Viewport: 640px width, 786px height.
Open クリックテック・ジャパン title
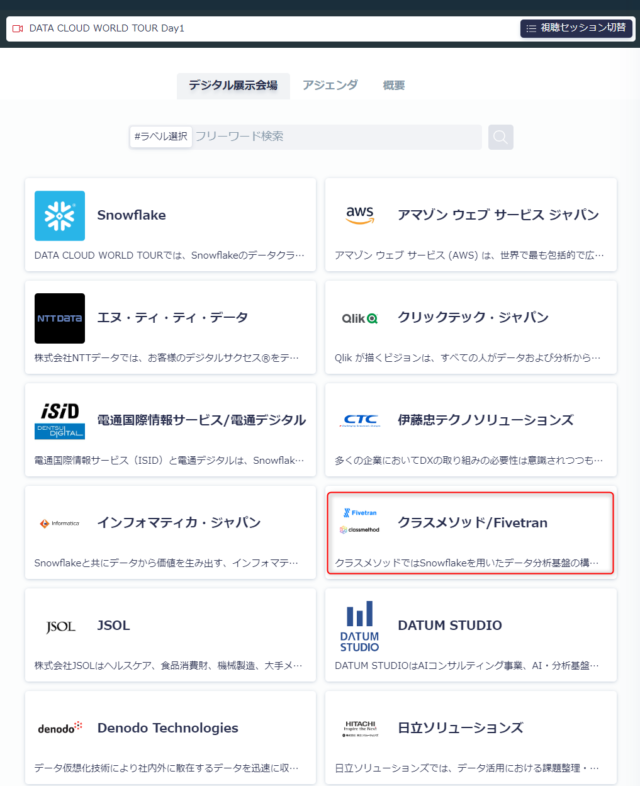pos(473,317)
